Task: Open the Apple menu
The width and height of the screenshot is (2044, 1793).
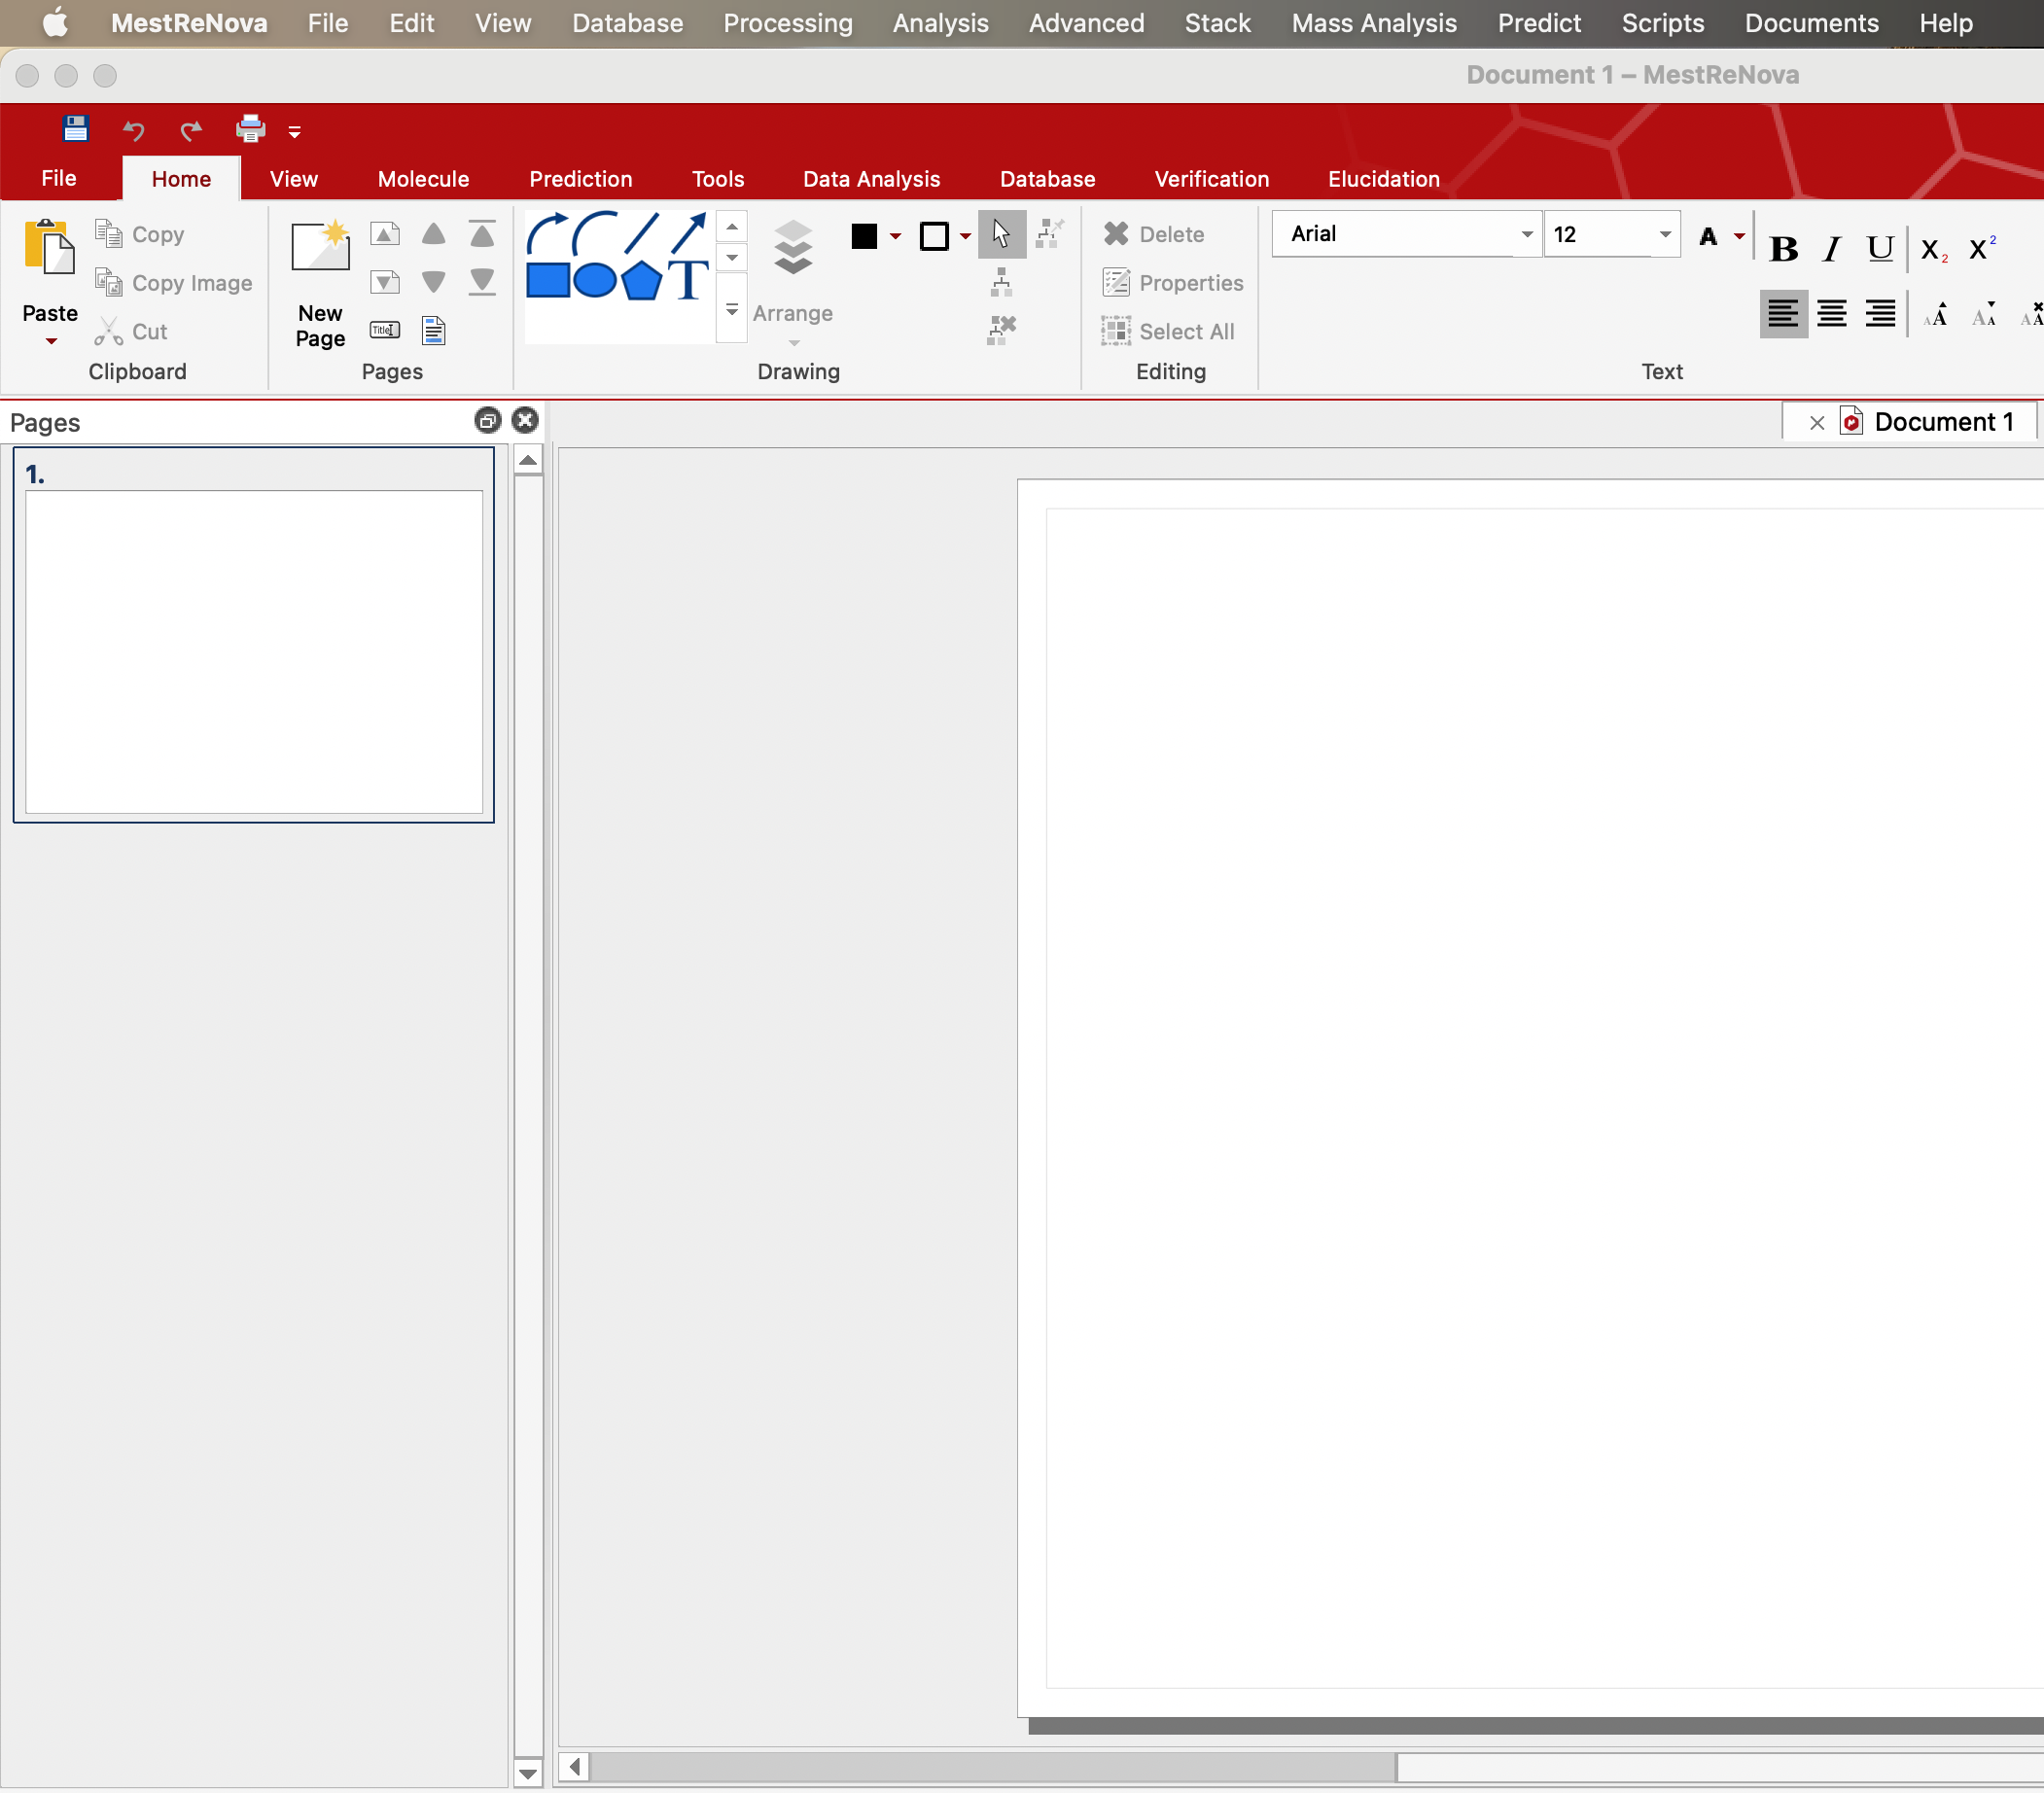Action: click(x=55, y=22)
